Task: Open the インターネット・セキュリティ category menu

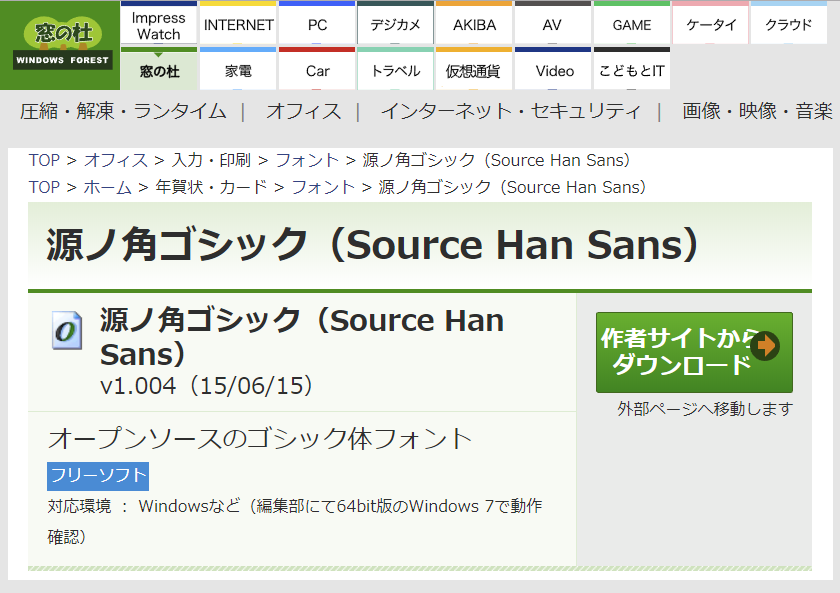Action: (x=510, y=111)
